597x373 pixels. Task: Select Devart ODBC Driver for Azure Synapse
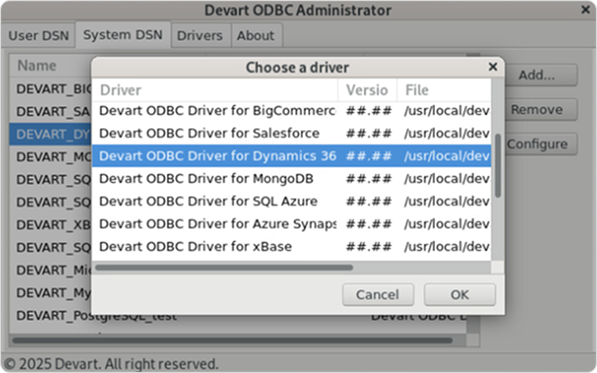[x=291, y=224]
